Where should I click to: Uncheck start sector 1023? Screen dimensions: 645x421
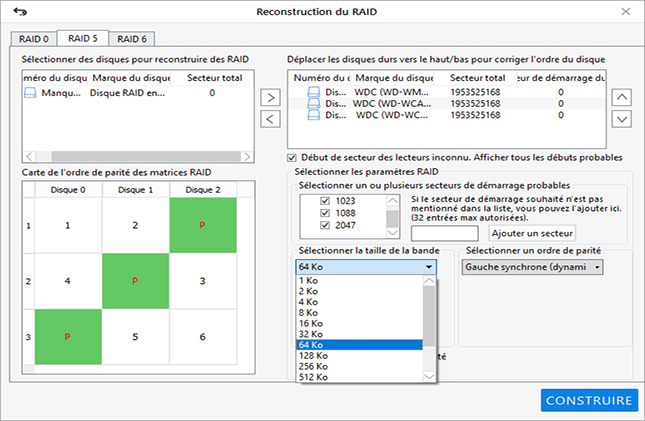pyautogui.click(x=323, y=200)
